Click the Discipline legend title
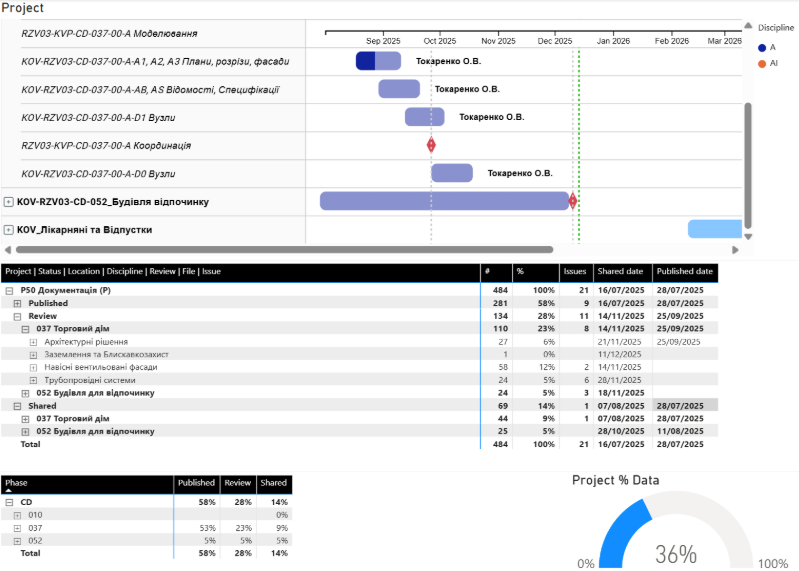The height and width of the screenshot is (571, 799). point(776,28)
